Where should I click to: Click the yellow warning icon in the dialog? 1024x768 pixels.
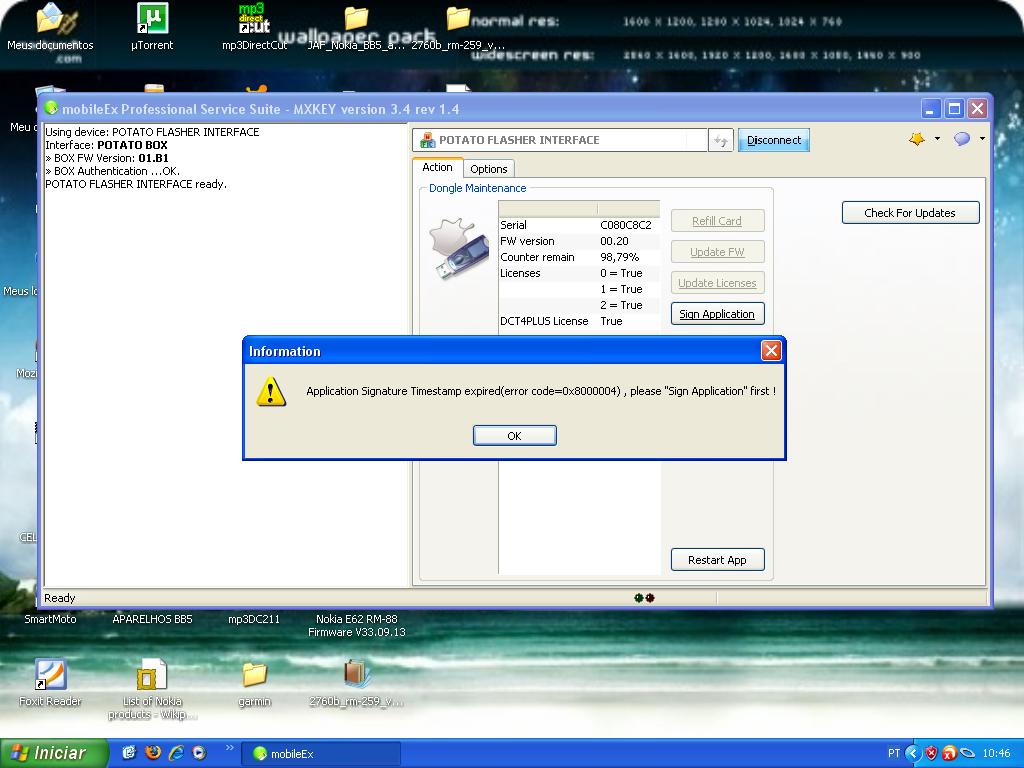(x=271, y=391)
